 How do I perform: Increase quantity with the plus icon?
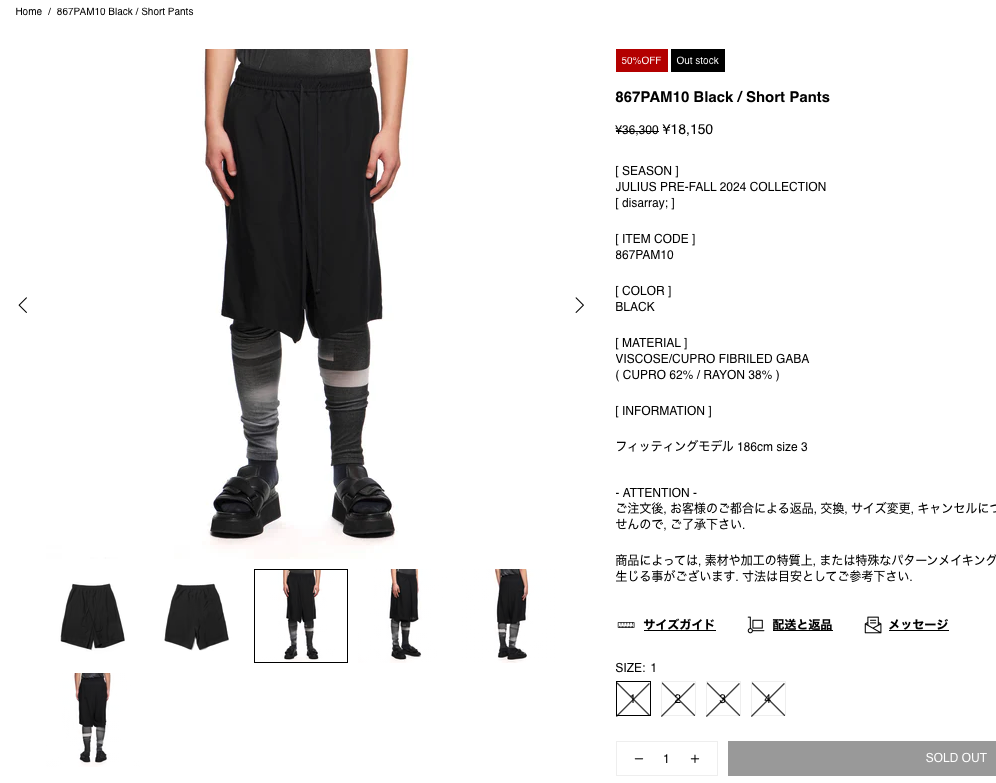point(695,759)
